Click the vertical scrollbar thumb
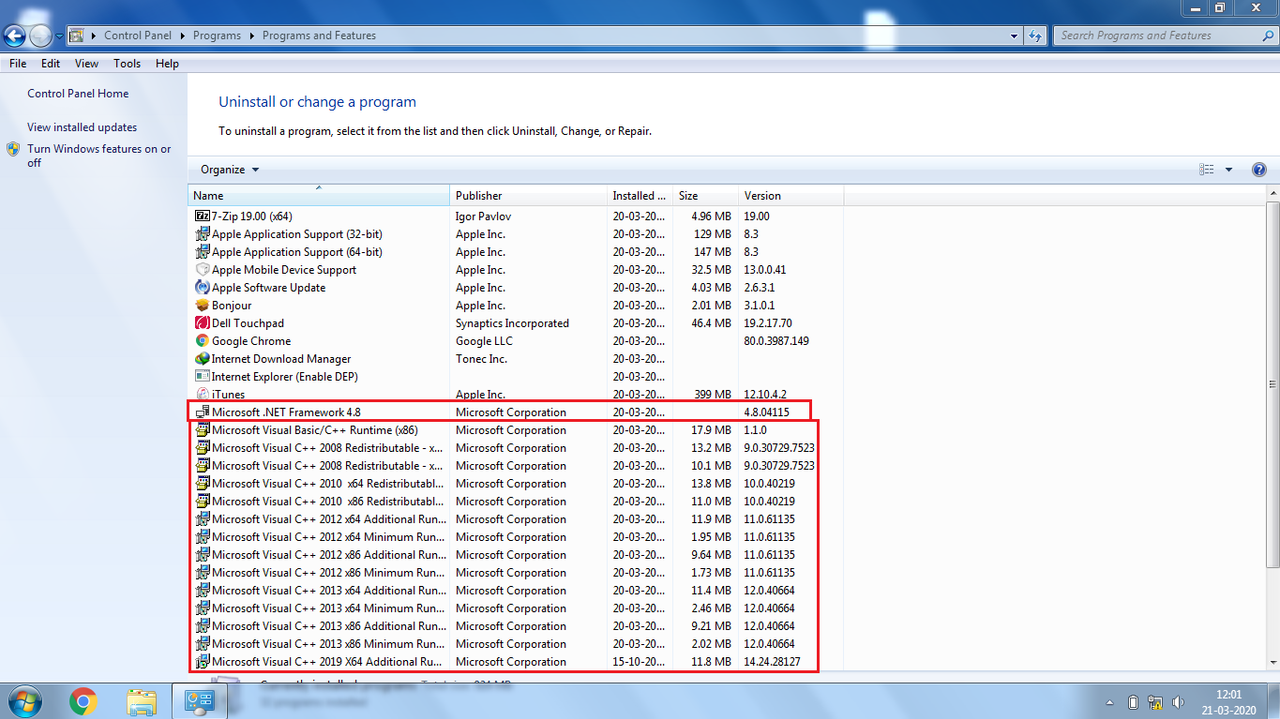Viewport: 1280px width, 719px height. pyautogui.click(x=1273, y=384)
